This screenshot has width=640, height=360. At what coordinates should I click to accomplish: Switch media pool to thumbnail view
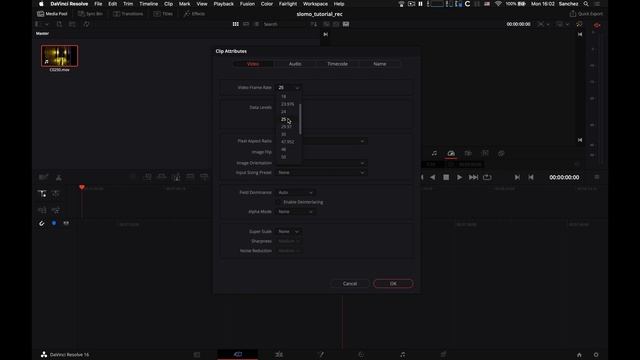tap(236, 24)
